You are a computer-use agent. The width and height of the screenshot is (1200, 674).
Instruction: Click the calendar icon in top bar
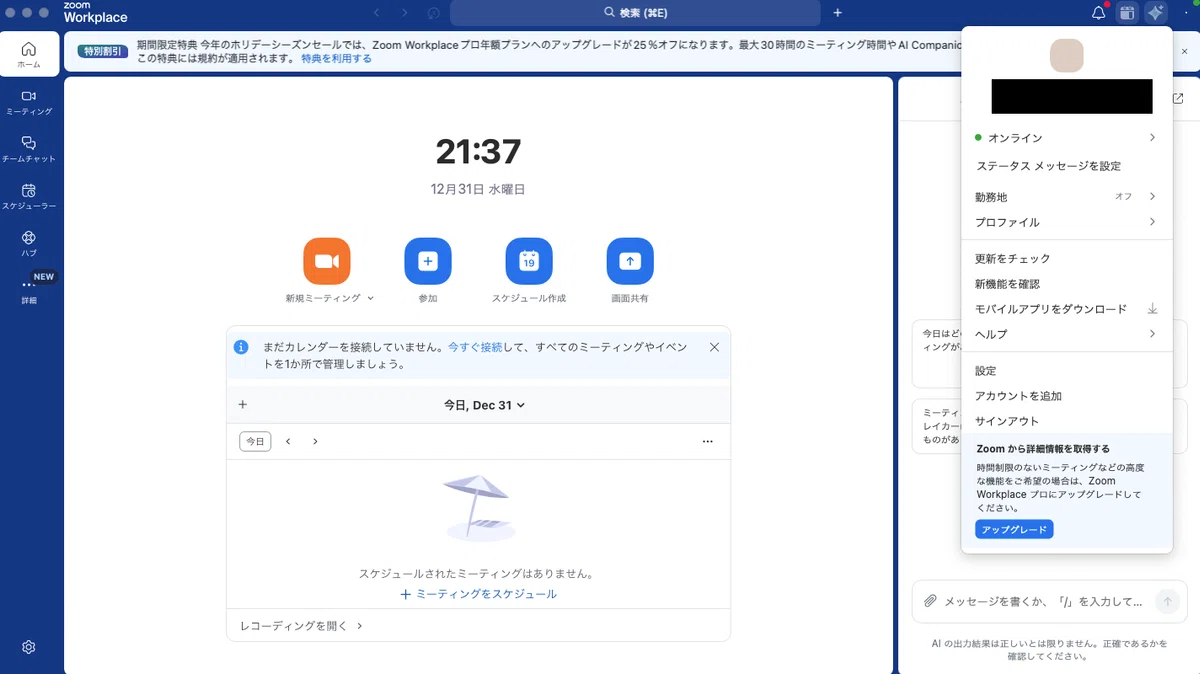tap(1127, 13)
